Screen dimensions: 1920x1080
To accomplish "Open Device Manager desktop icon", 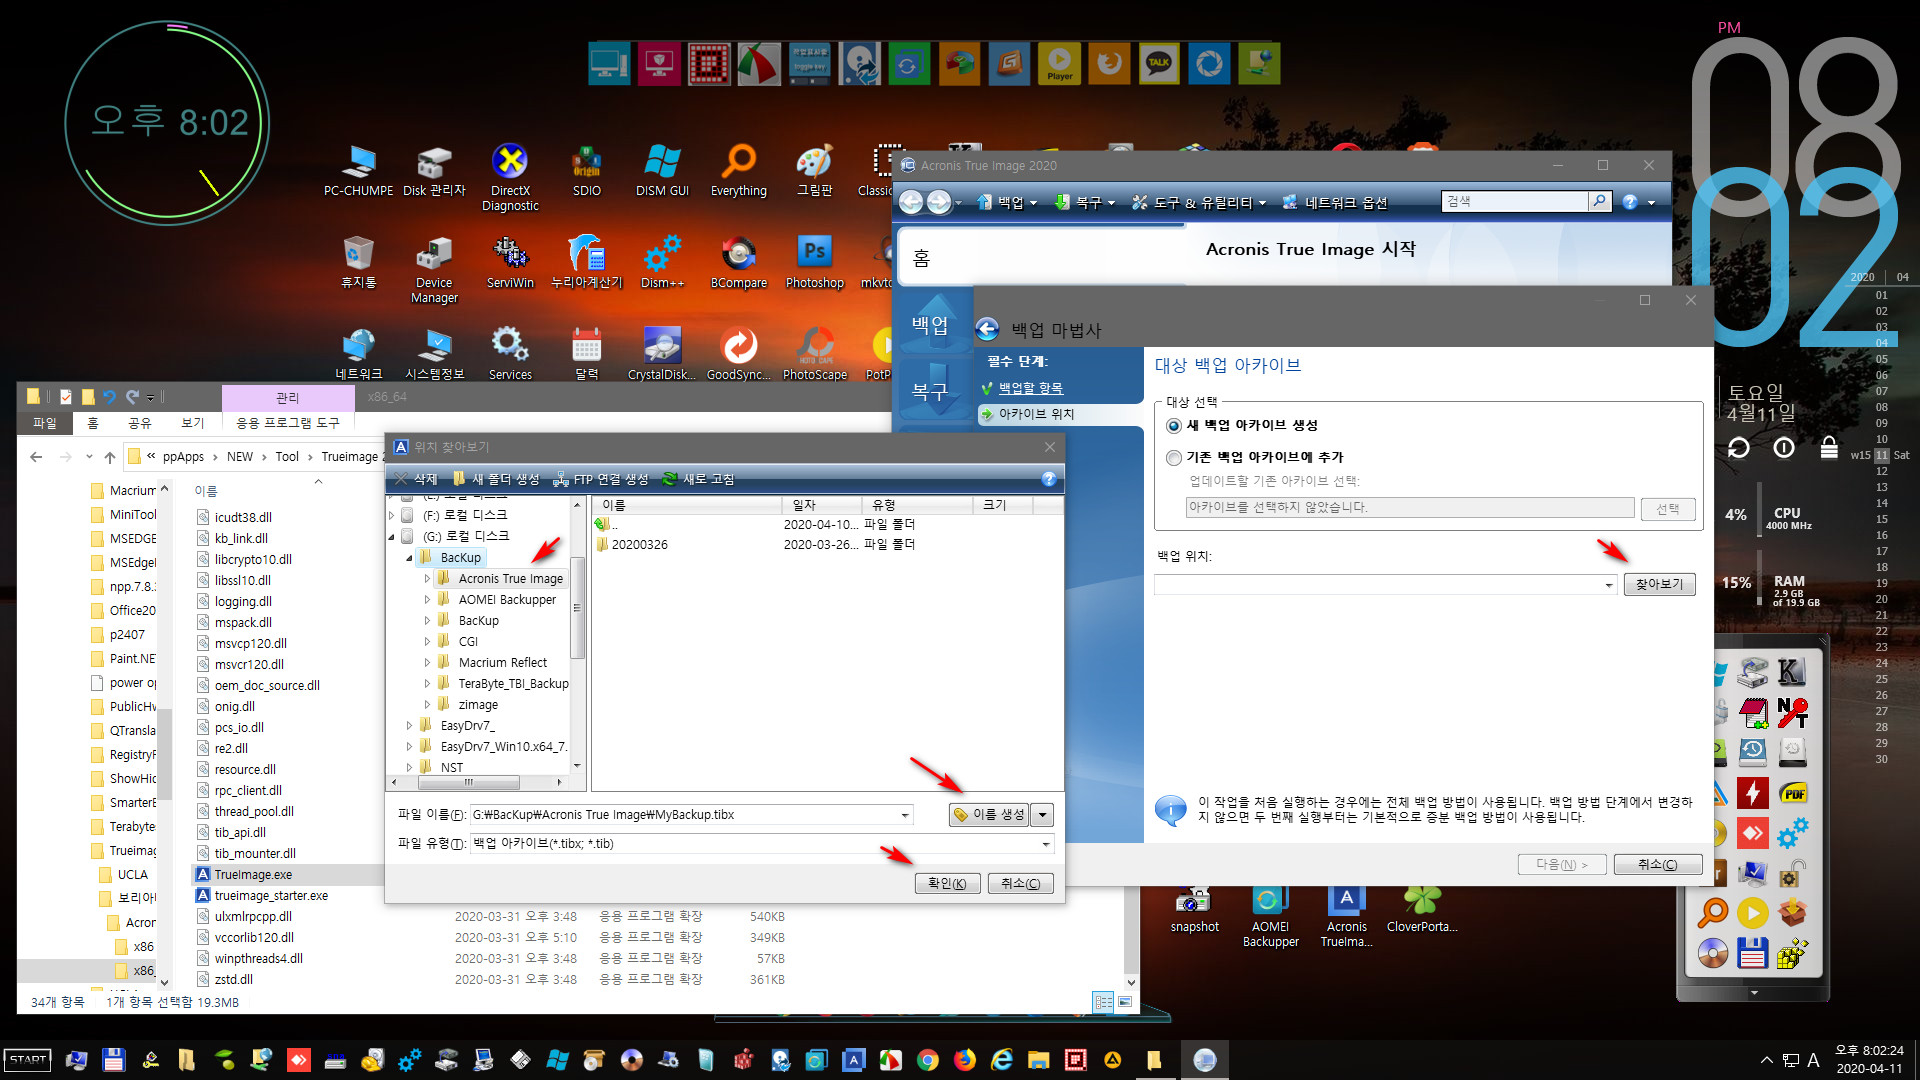I will click(x=434, y=269).
